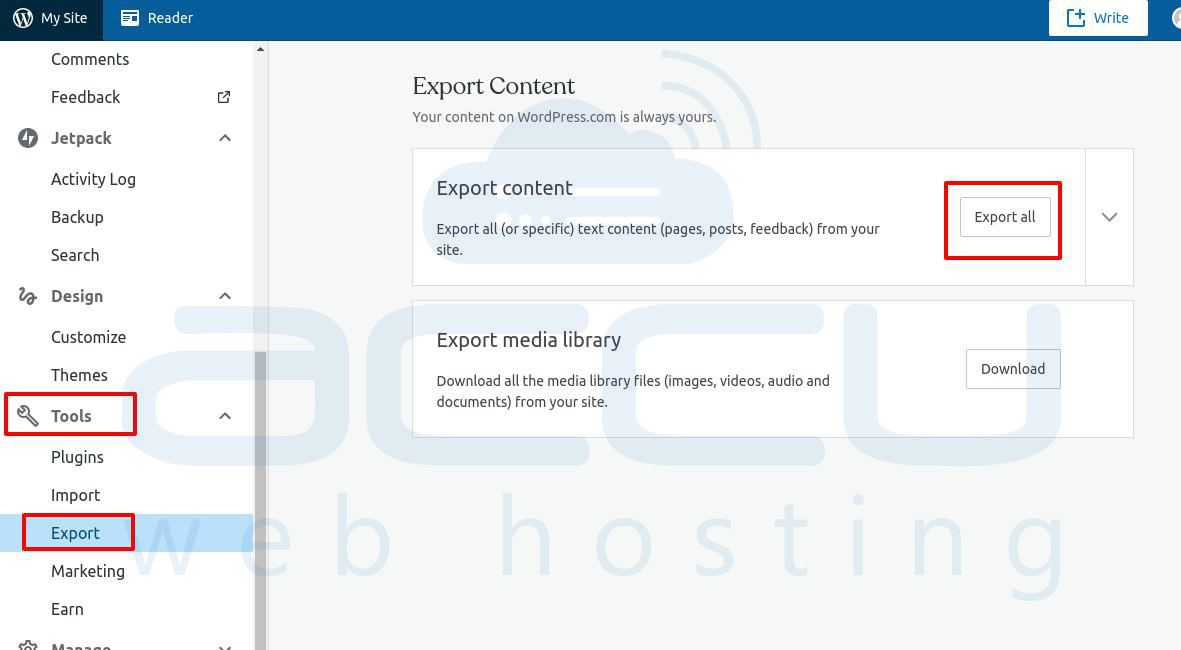This screenshot has height=650, width=1181.
Task: Click the Export Content page heading
Action: pos(493,86)
